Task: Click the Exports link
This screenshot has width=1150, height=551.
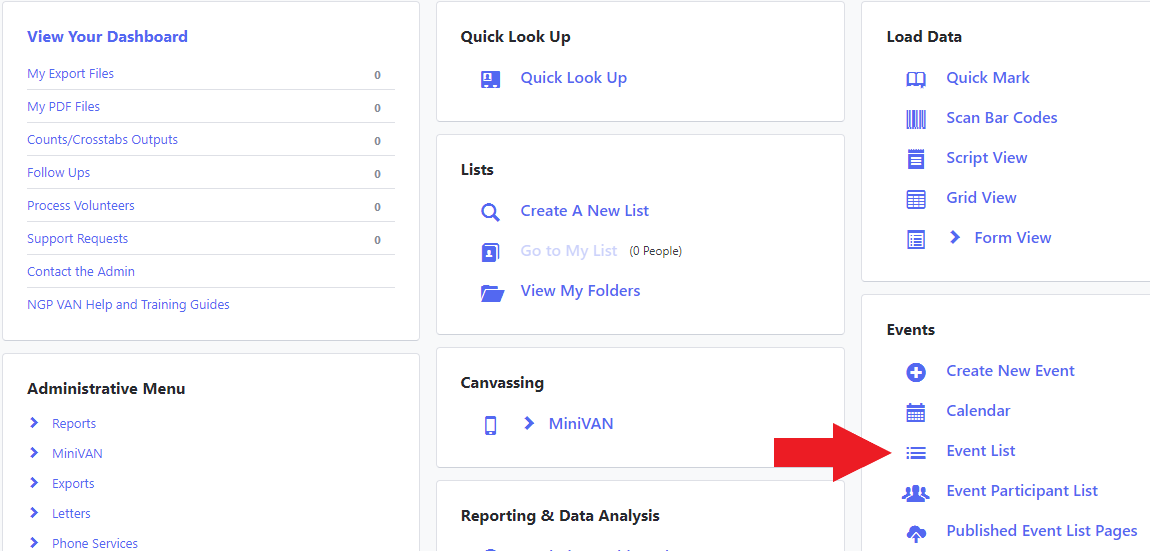Action: [x=73, y=484]
